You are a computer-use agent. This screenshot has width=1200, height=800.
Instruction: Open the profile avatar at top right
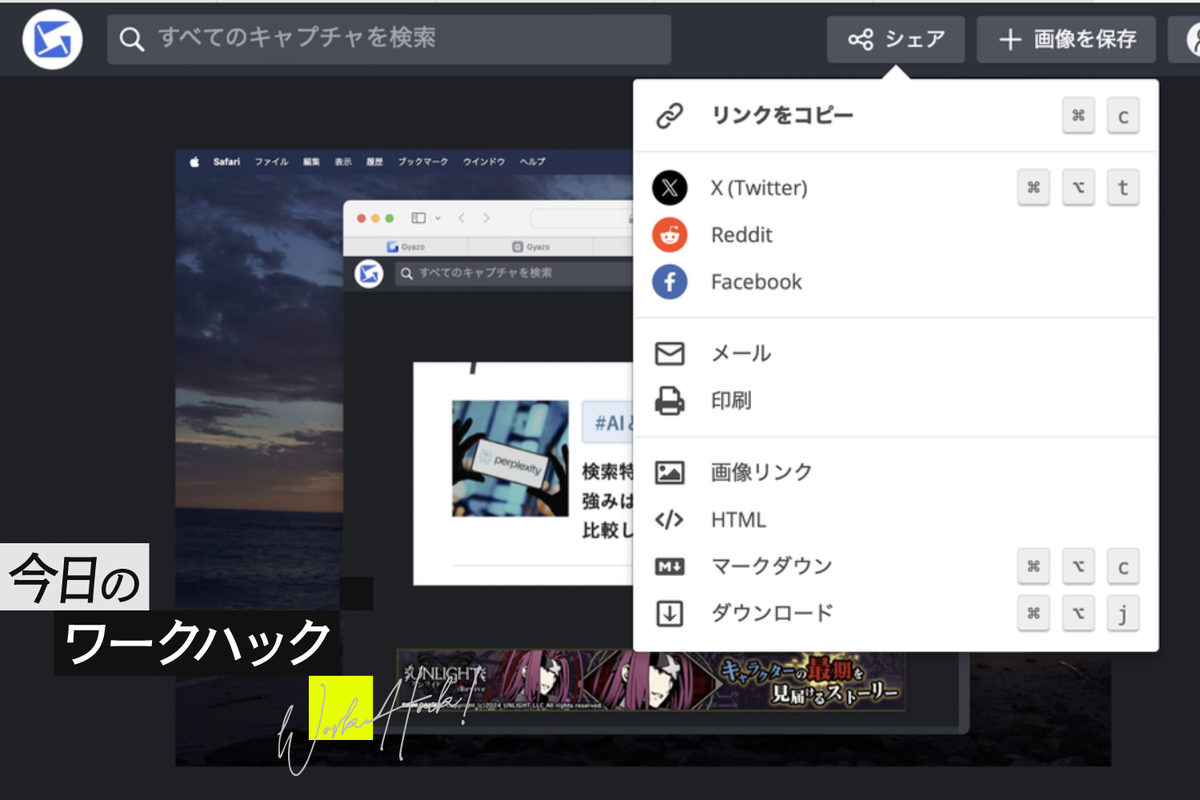click(1190, 39)
